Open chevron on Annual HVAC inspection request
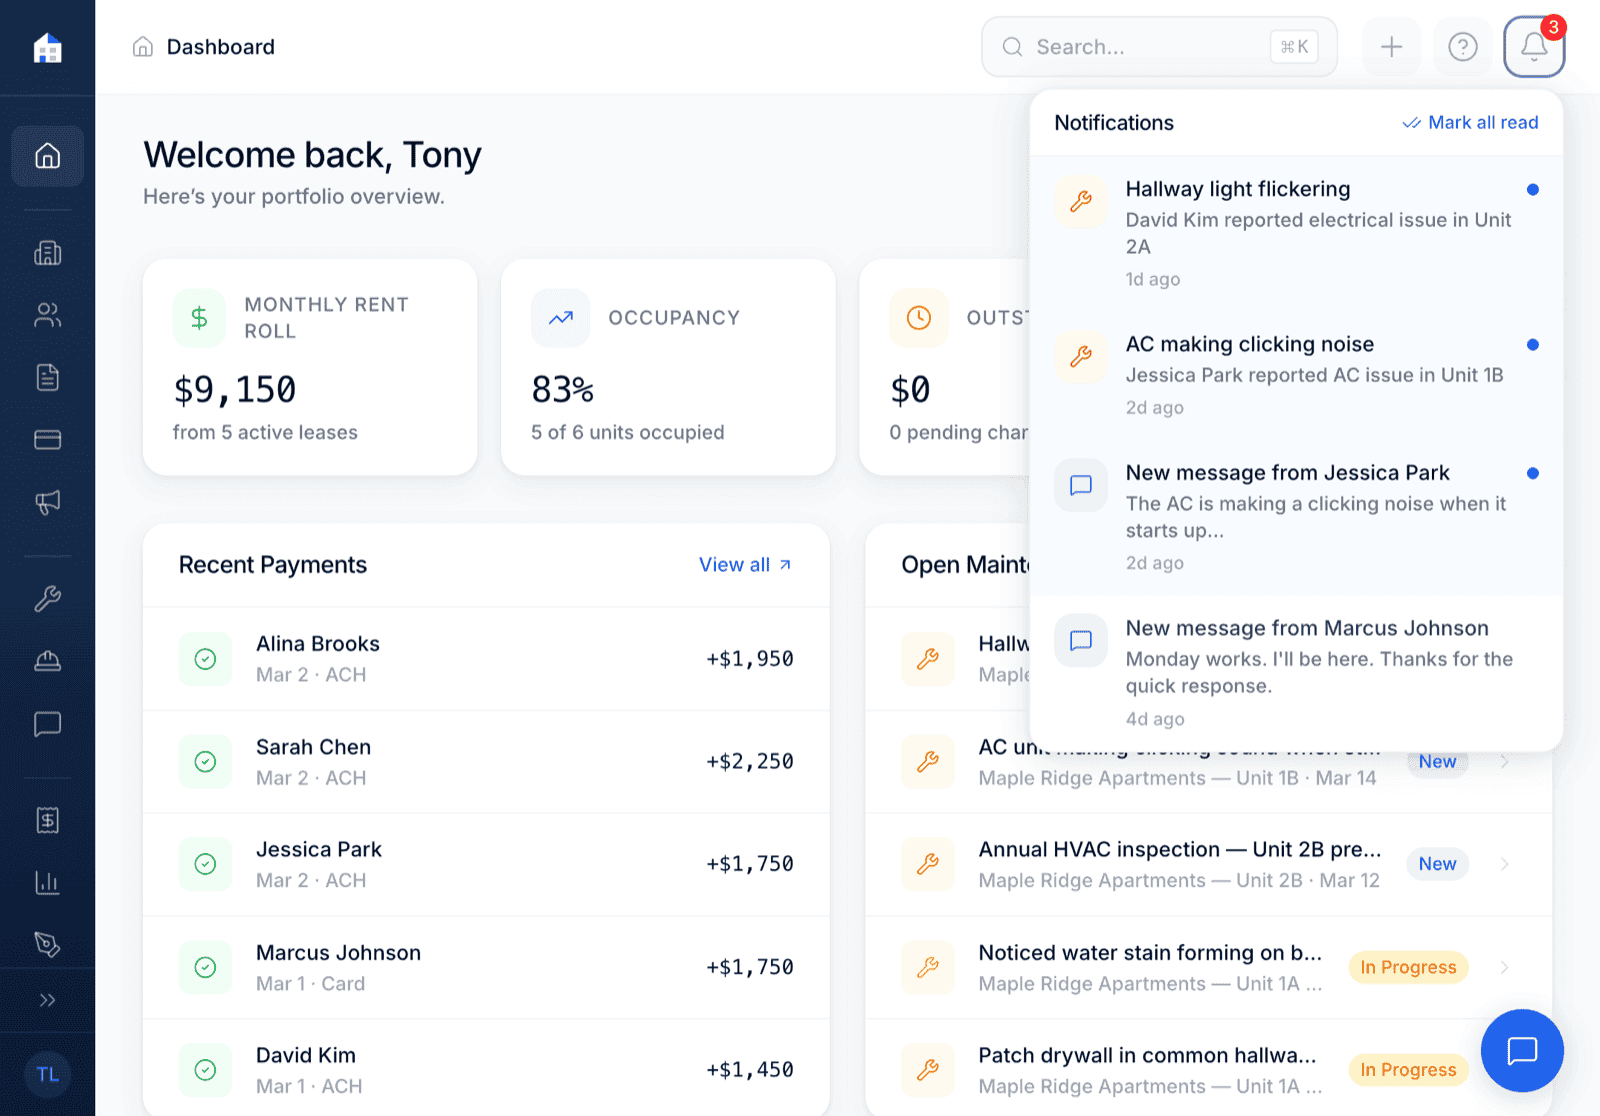1600x1116 pixels. tap(1505, 864)
